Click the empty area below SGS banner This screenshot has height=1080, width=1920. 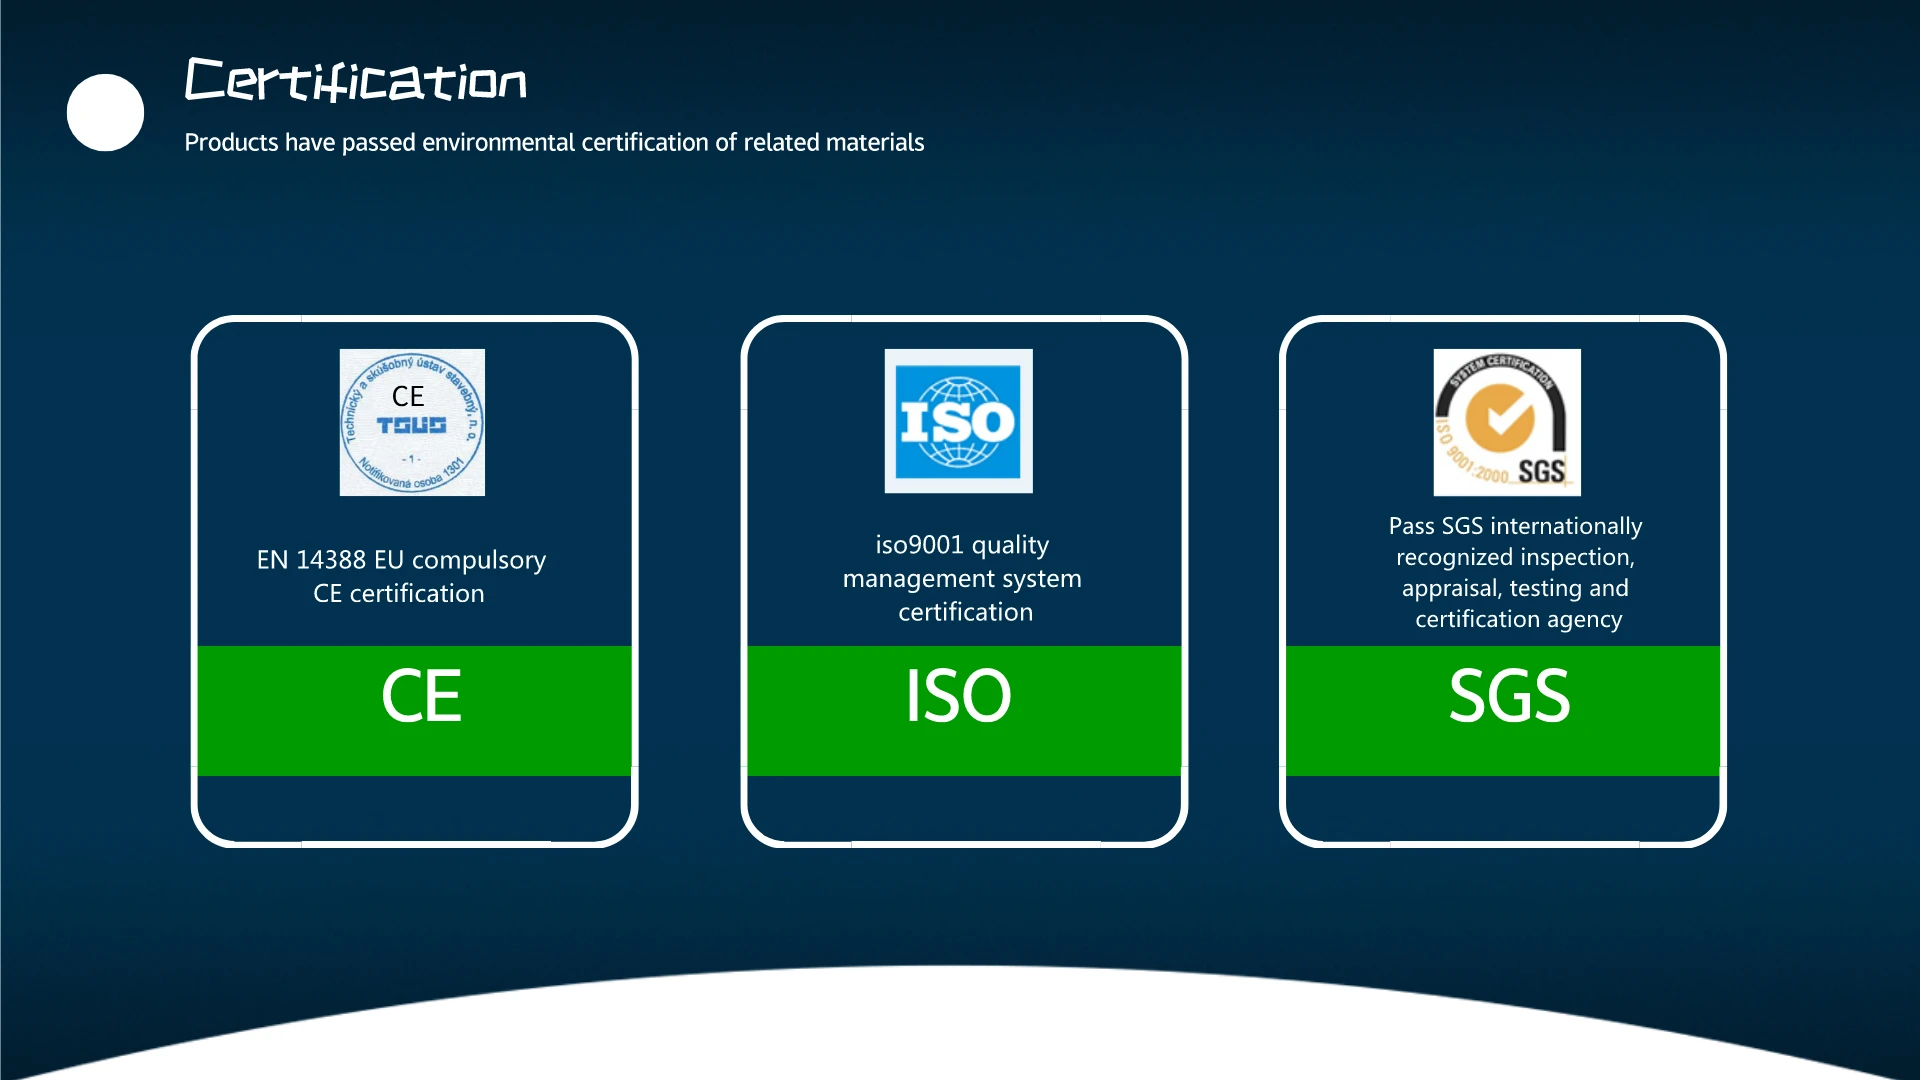pyautogui.click(x=1503, y=807)
